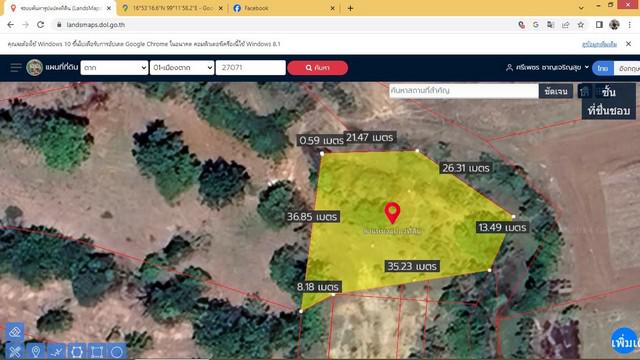Open the Chrome side panel icon
The width and height of the screenshot is (640, 360).
[599, 25]
